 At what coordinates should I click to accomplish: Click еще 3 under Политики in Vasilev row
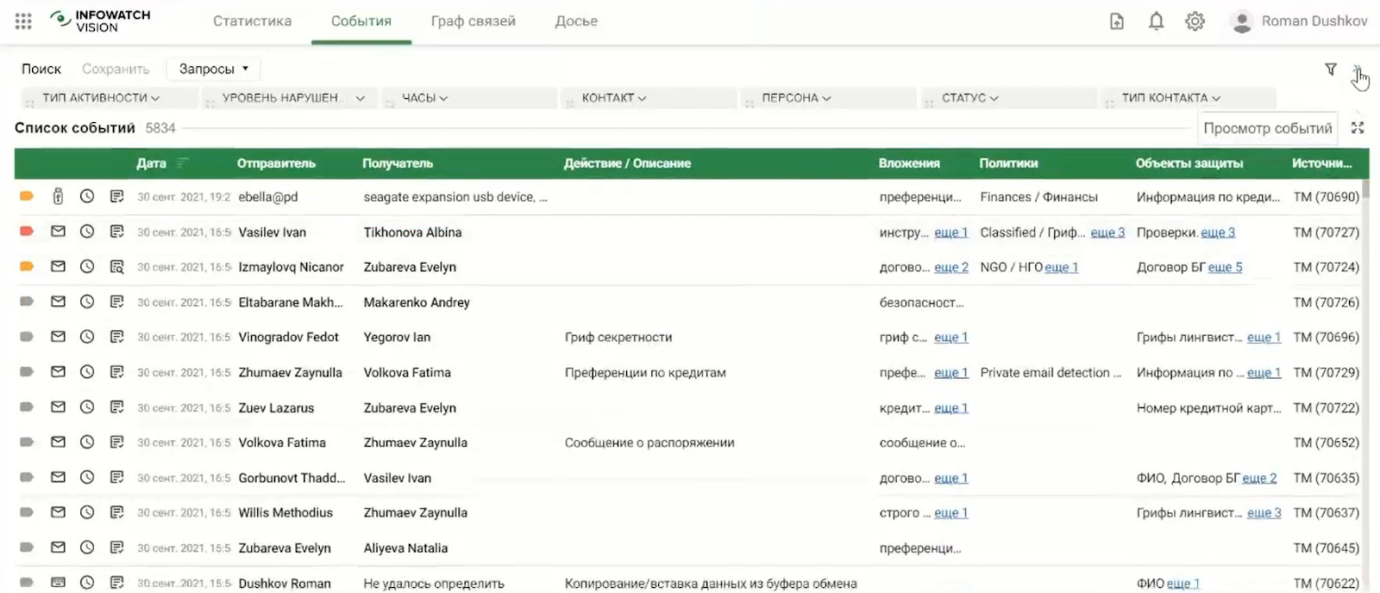pyautogui.click(x=1107, y=232)
